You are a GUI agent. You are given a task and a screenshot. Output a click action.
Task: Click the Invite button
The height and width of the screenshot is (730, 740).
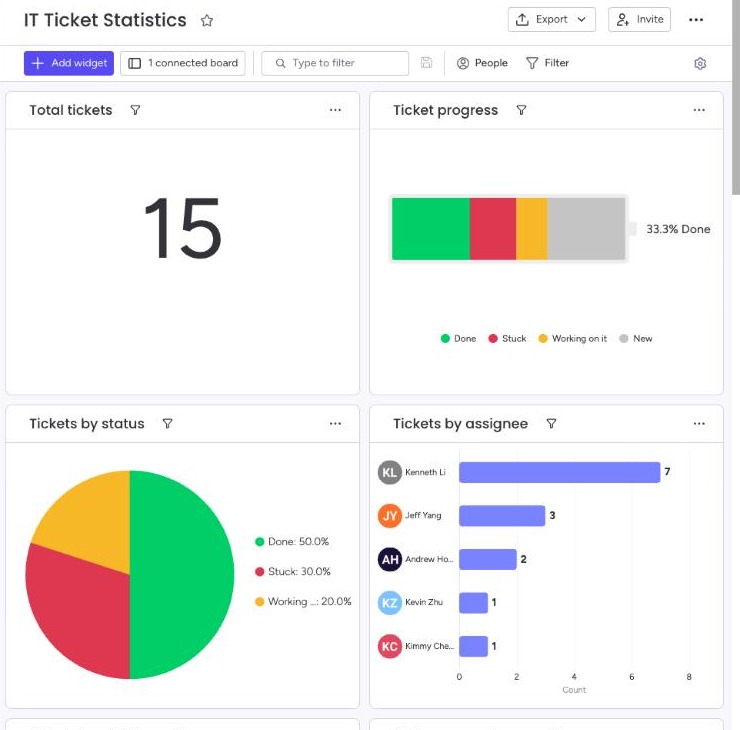(x=639, y=20)
